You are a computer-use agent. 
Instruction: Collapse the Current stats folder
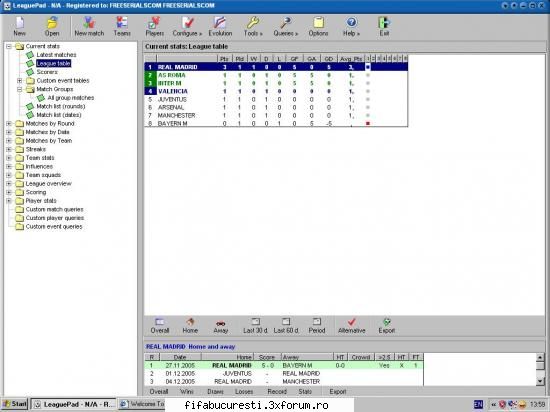(x=9, y=46)
